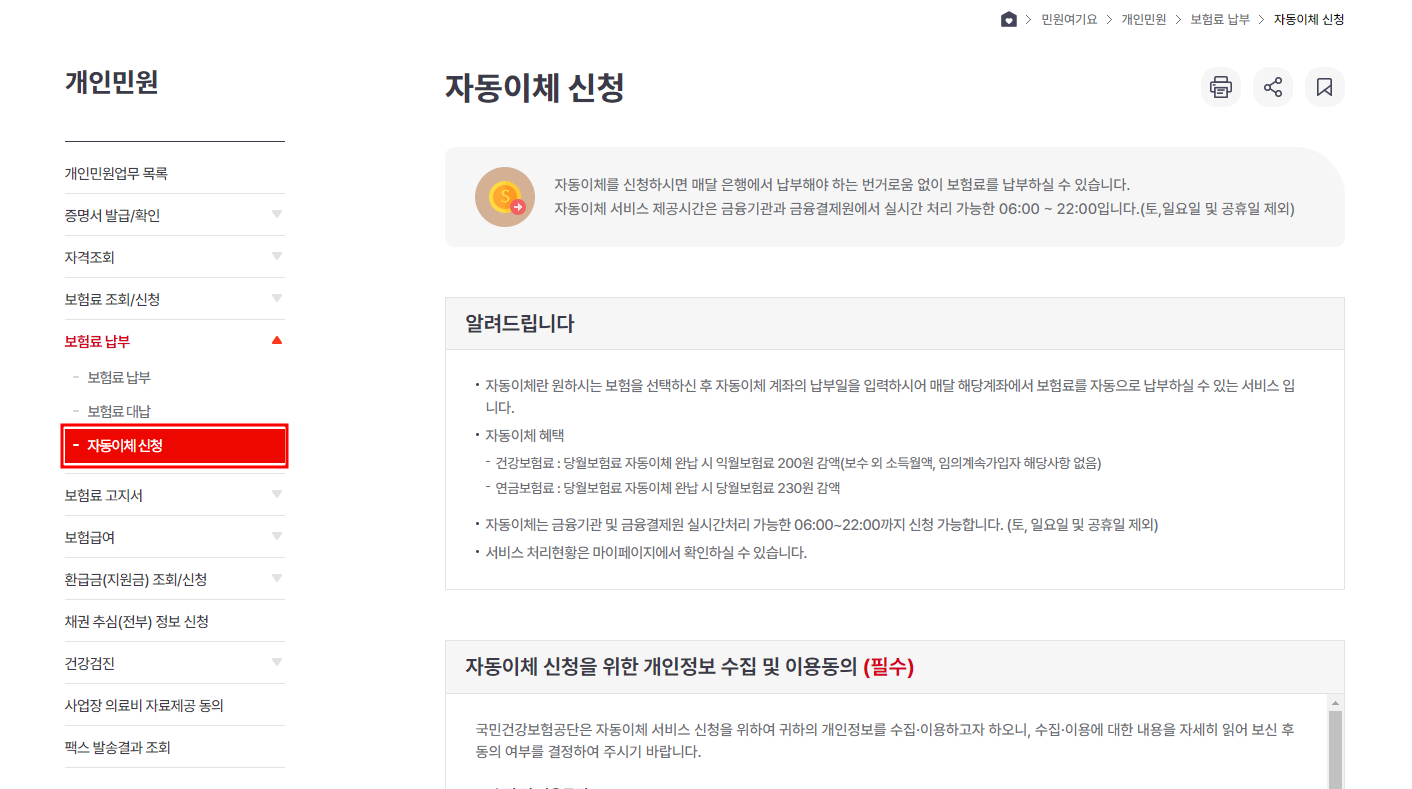The image size is (1412, 789).
Task: Expand the 건강검진 section
Action: tap(277, 662)
